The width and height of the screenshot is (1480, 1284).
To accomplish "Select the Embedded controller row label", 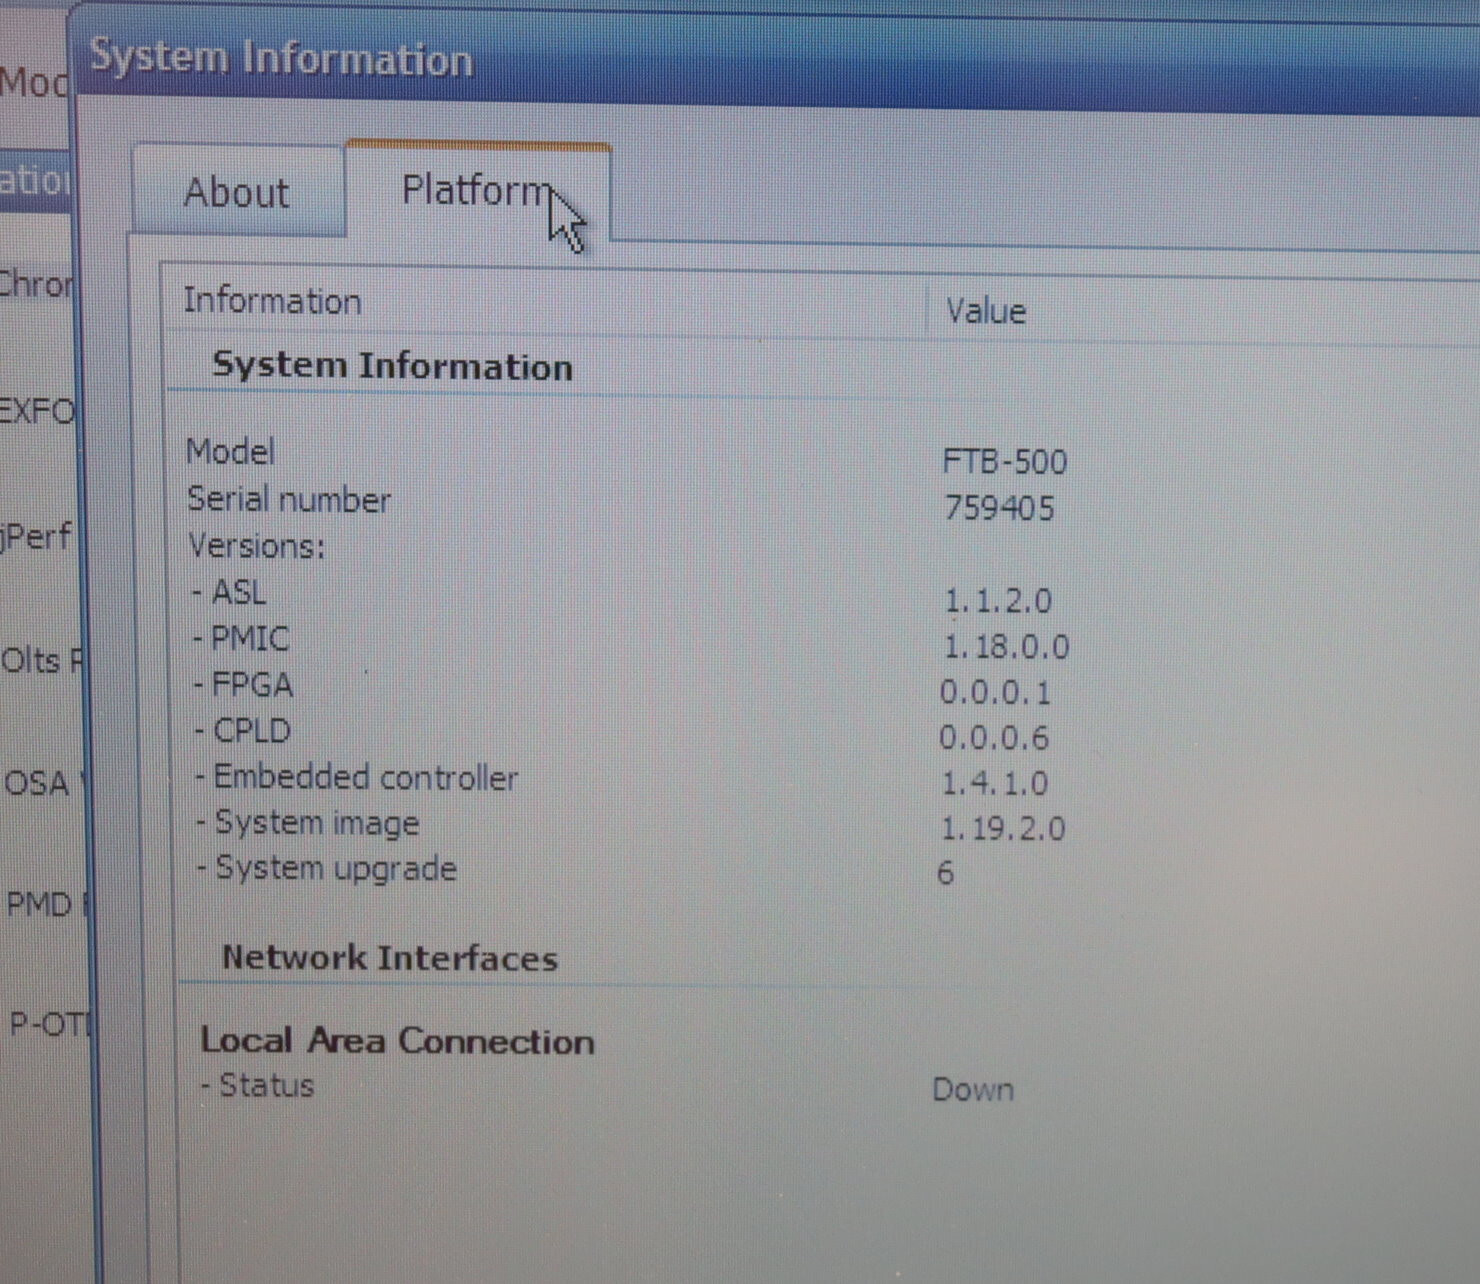I will tap(357, 777).
